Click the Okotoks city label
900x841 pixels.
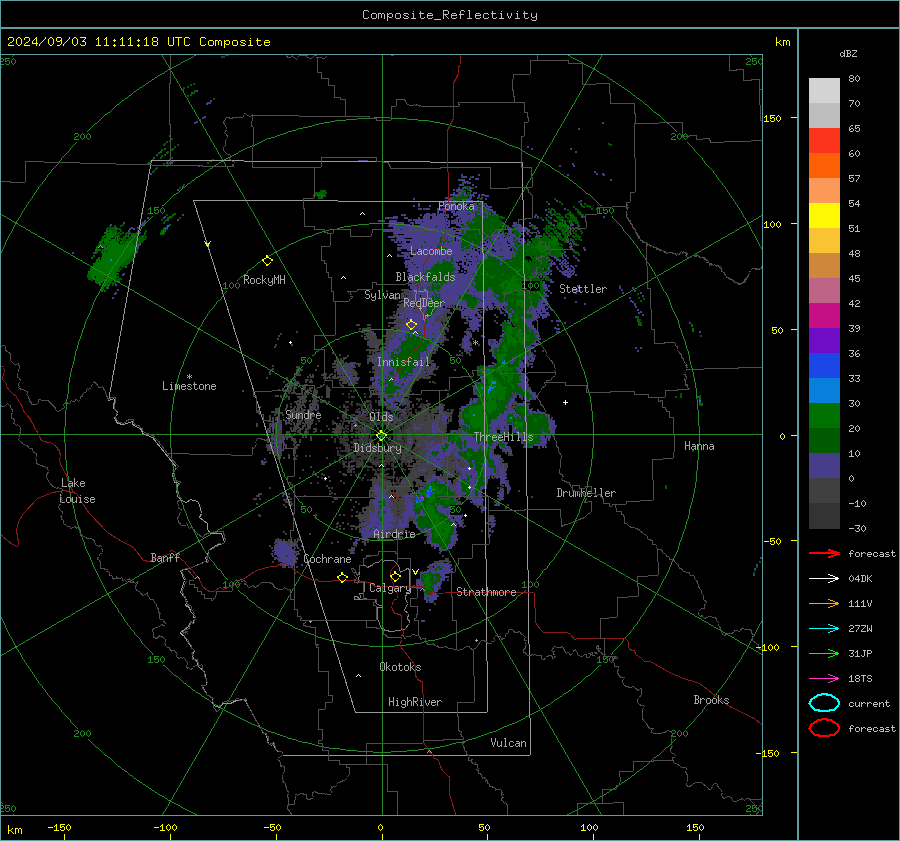[x=400, y=667]
